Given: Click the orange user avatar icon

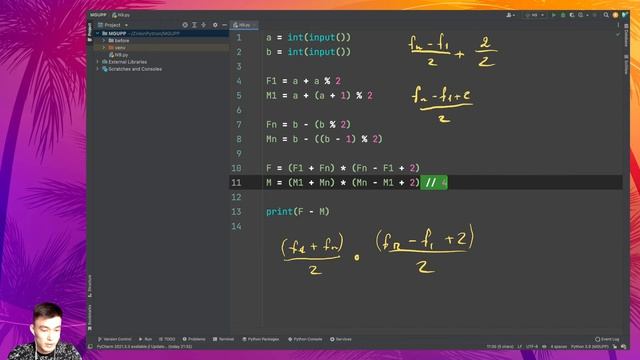Looking at the screenshot, I should 615,15.
